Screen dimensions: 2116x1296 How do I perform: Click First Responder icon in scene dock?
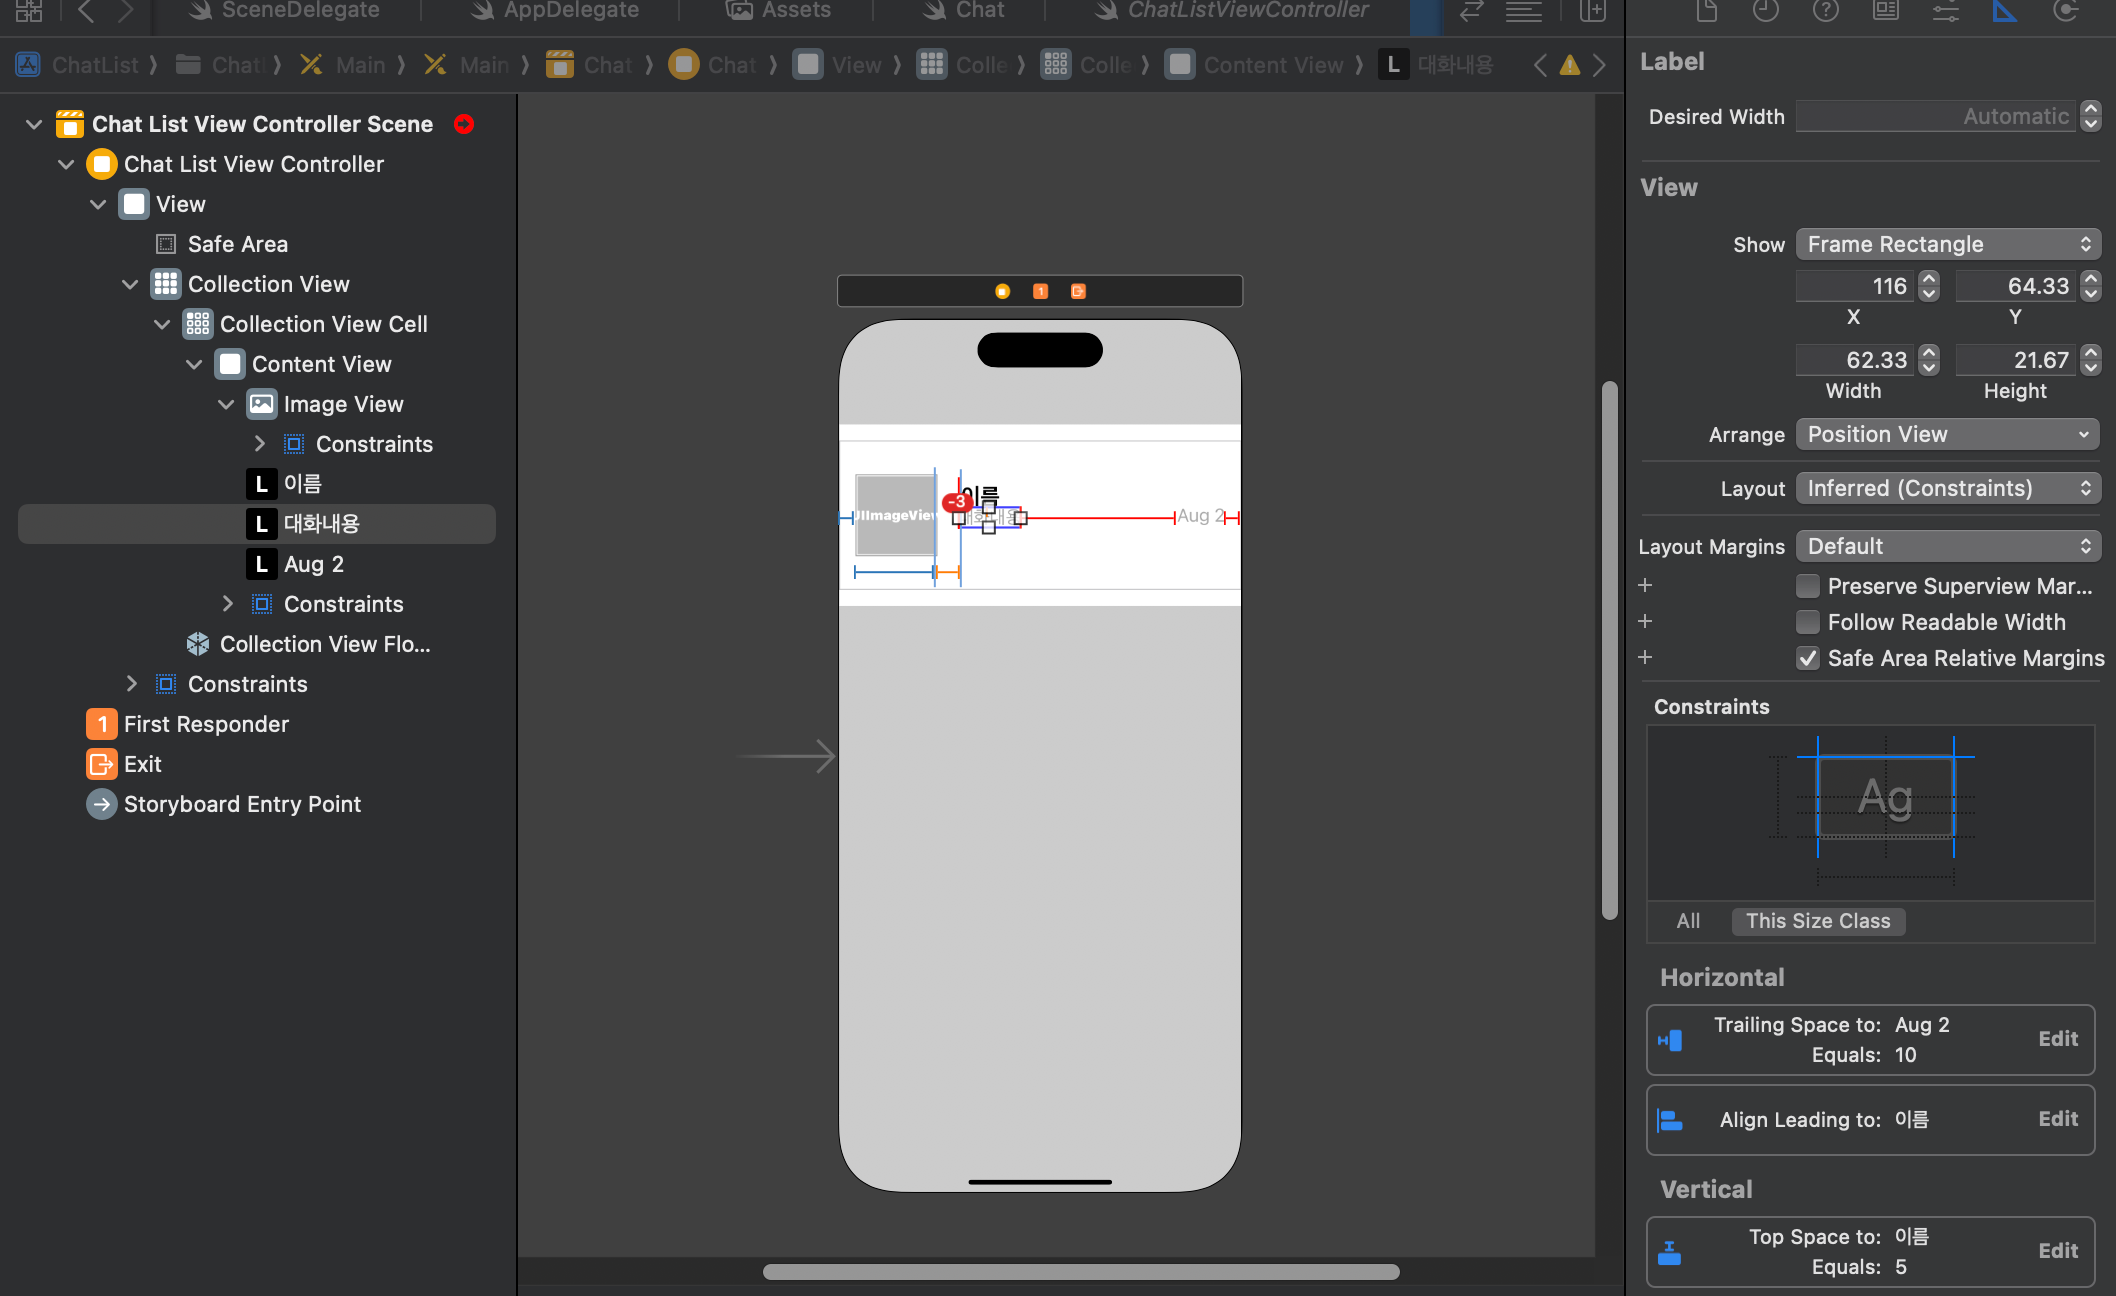tap(1040, 291)
